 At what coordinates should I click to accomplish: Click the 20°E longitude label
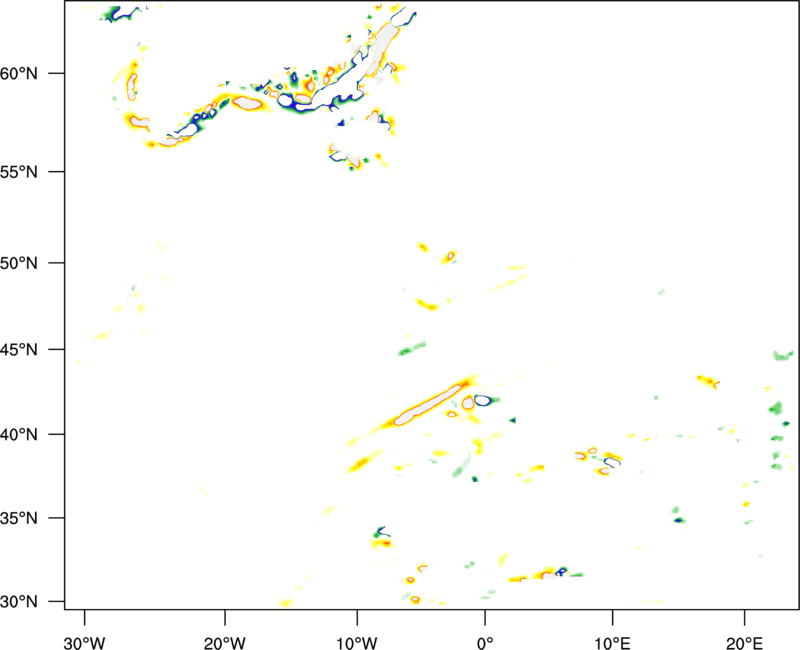click(744, 643)
